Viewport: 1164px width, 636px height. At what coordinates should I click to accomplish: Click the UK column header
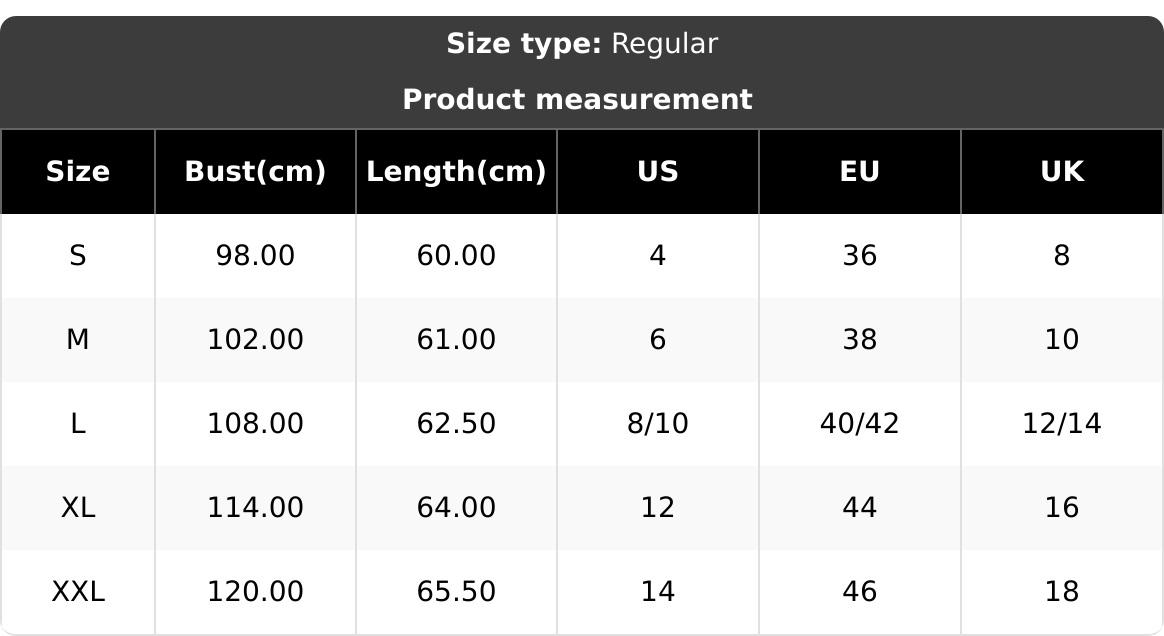[1062, 172]
